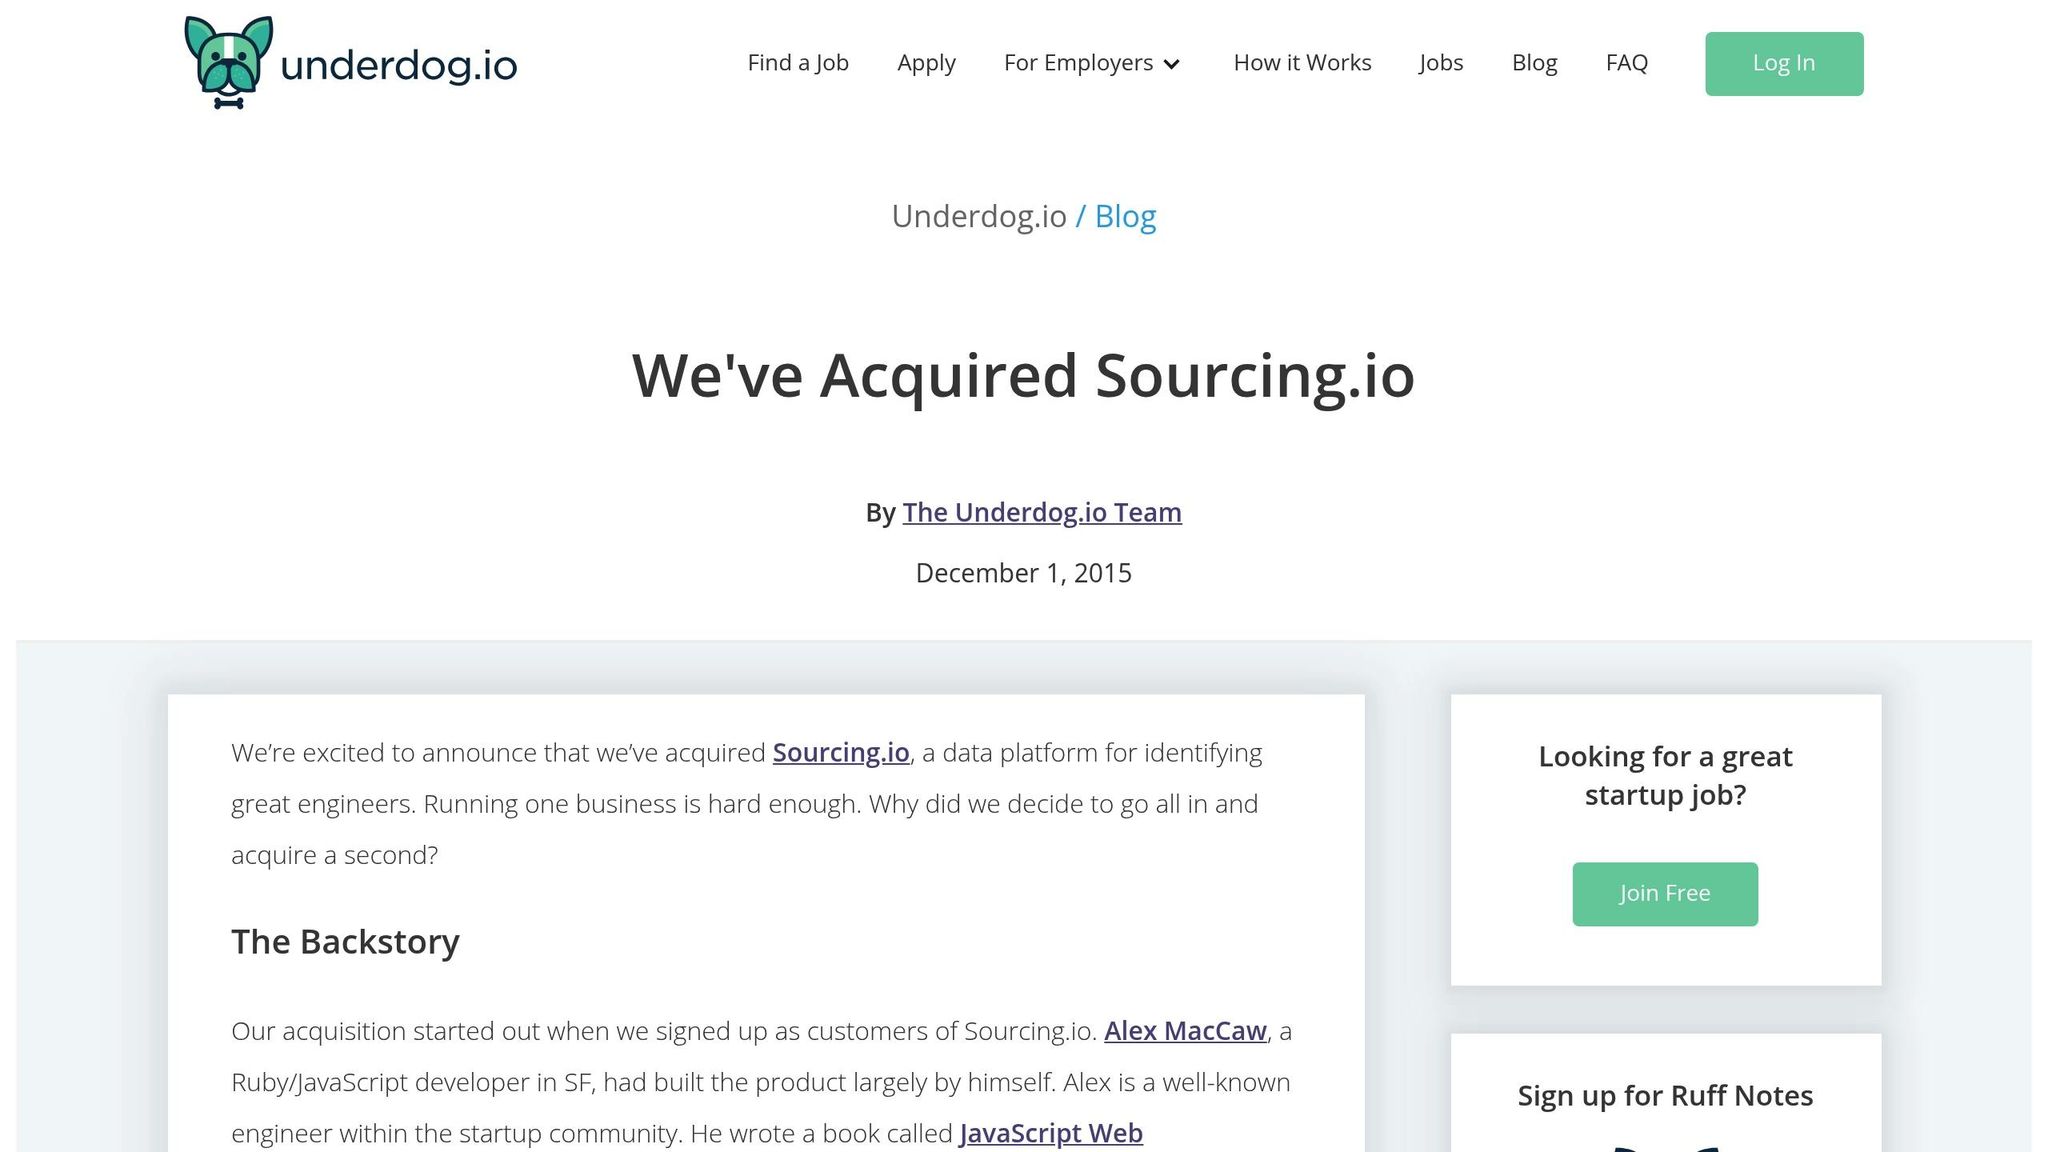This screenshot has width=2048, height=1152.
Task: Click the green Log In button
Action: tap(1783, 62)
